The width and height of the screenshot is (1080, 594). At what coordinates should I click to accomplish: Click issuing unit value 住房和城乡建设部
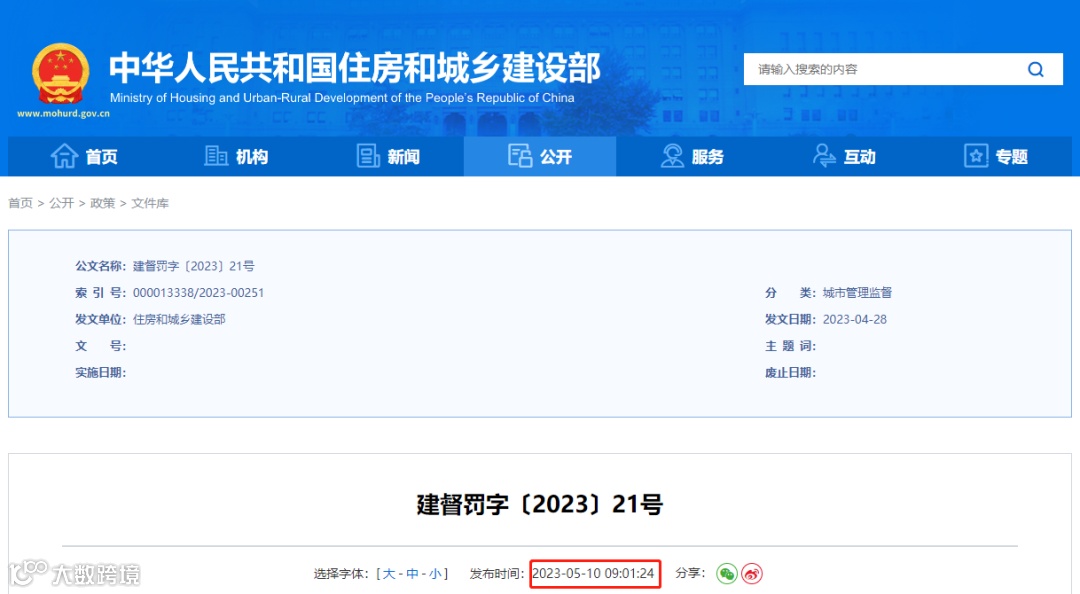pos(179,319)
